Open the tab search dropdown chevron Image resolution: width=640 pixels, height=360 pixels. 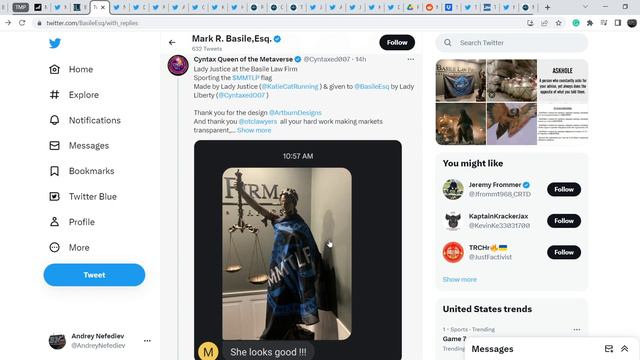585,7
